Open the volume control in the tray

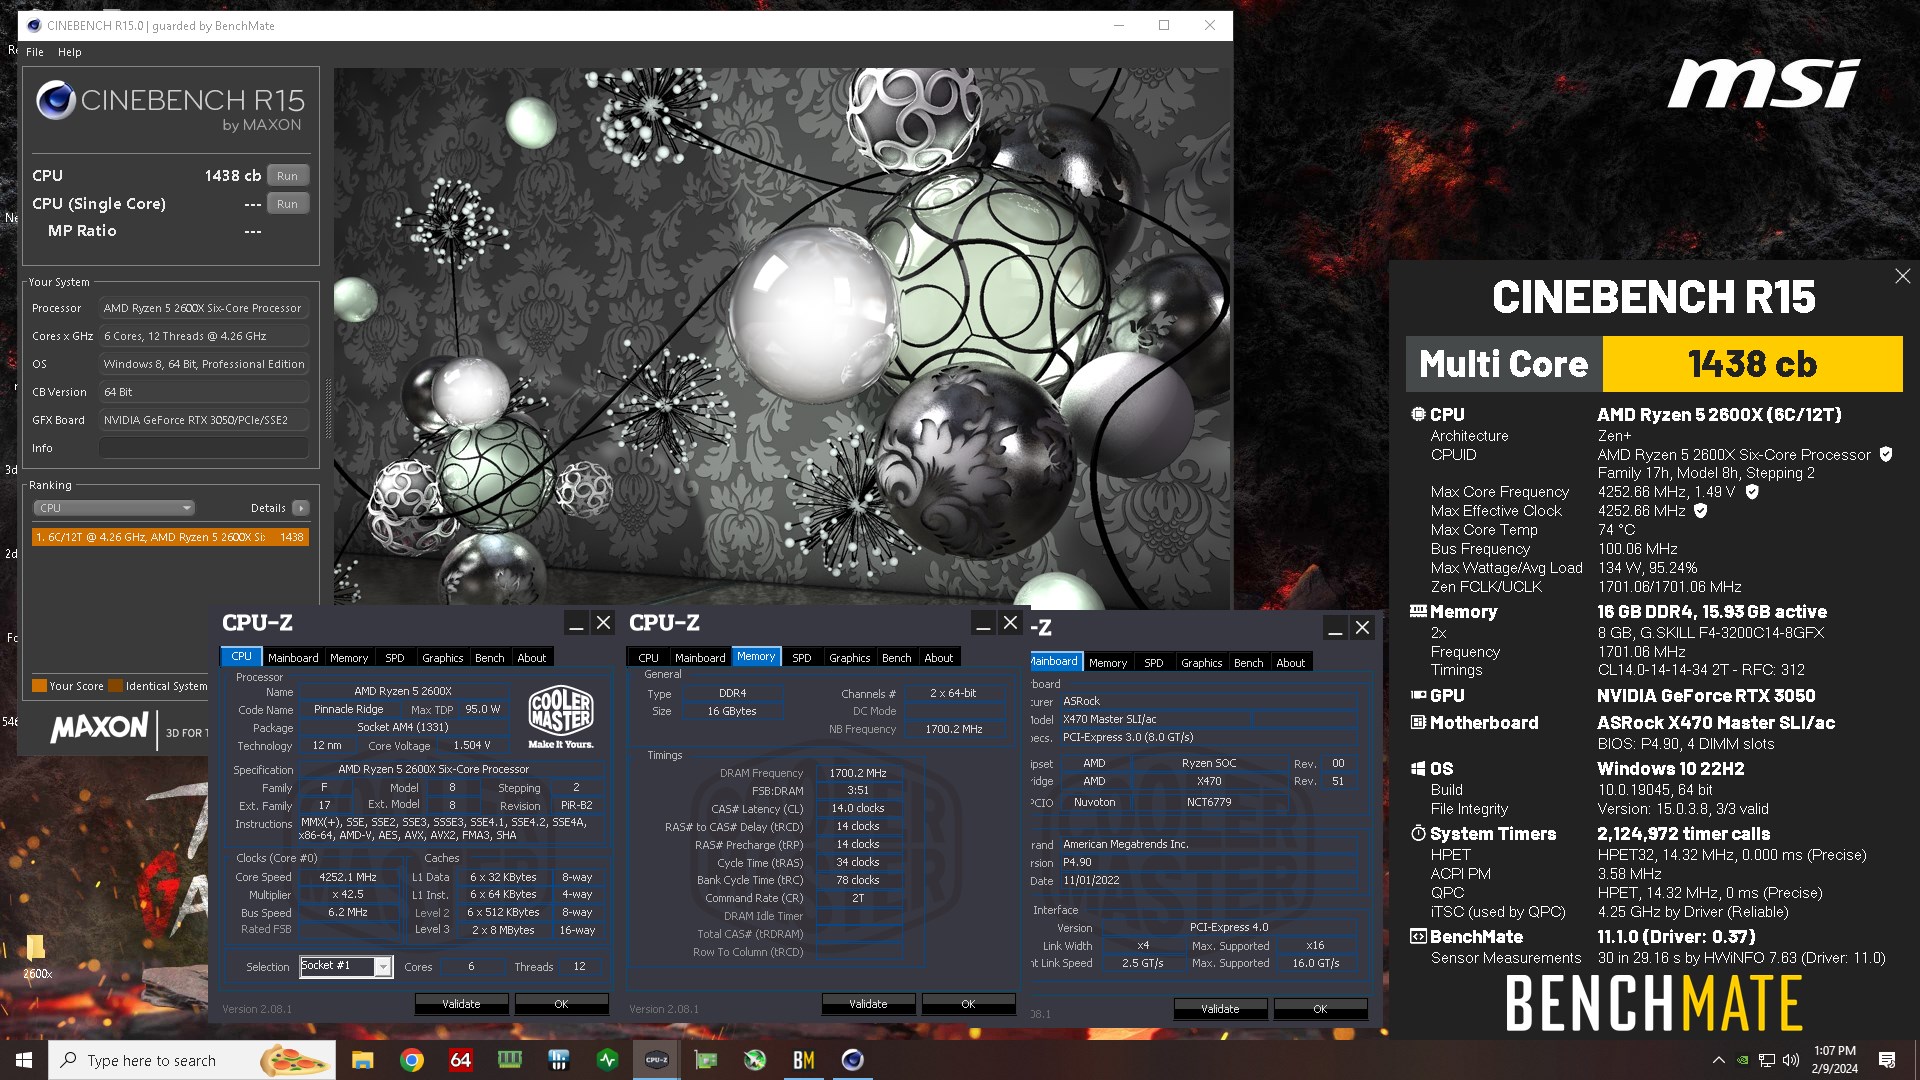coord(1791,1060)
